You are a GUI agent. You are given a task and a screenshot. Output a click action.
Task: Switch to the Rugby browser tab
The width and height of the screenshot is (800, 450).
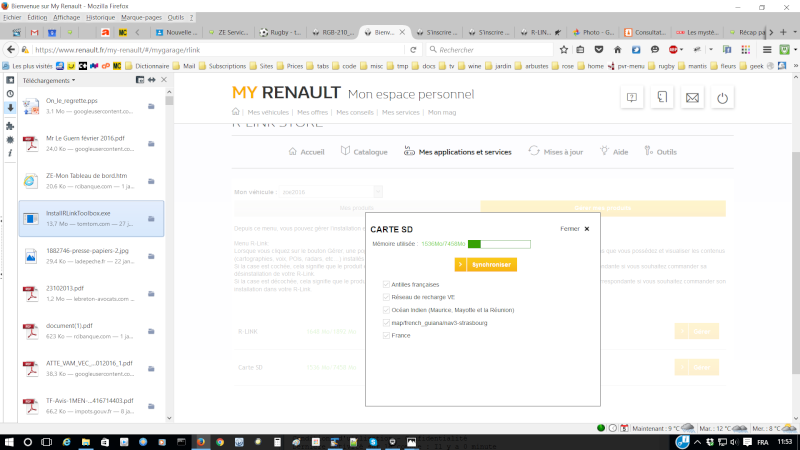[280, 32]
